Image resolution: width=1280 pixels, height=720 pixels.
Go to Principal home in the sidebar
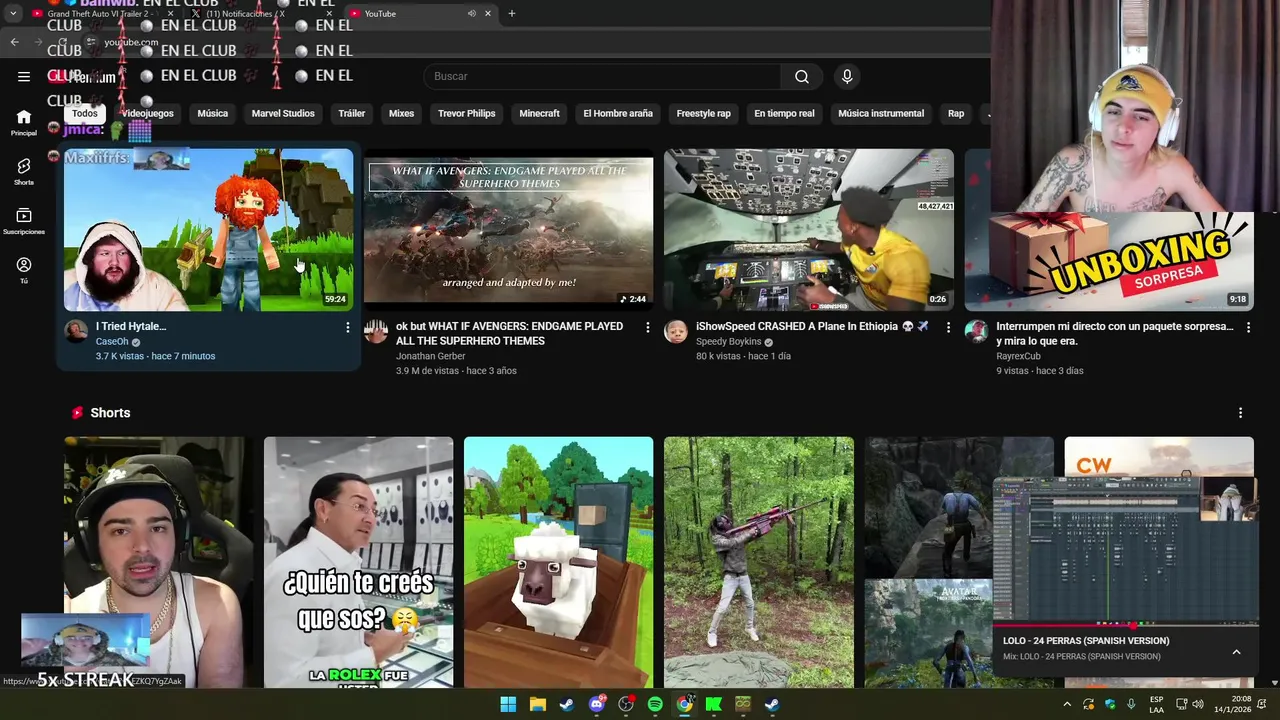(24, 123)
